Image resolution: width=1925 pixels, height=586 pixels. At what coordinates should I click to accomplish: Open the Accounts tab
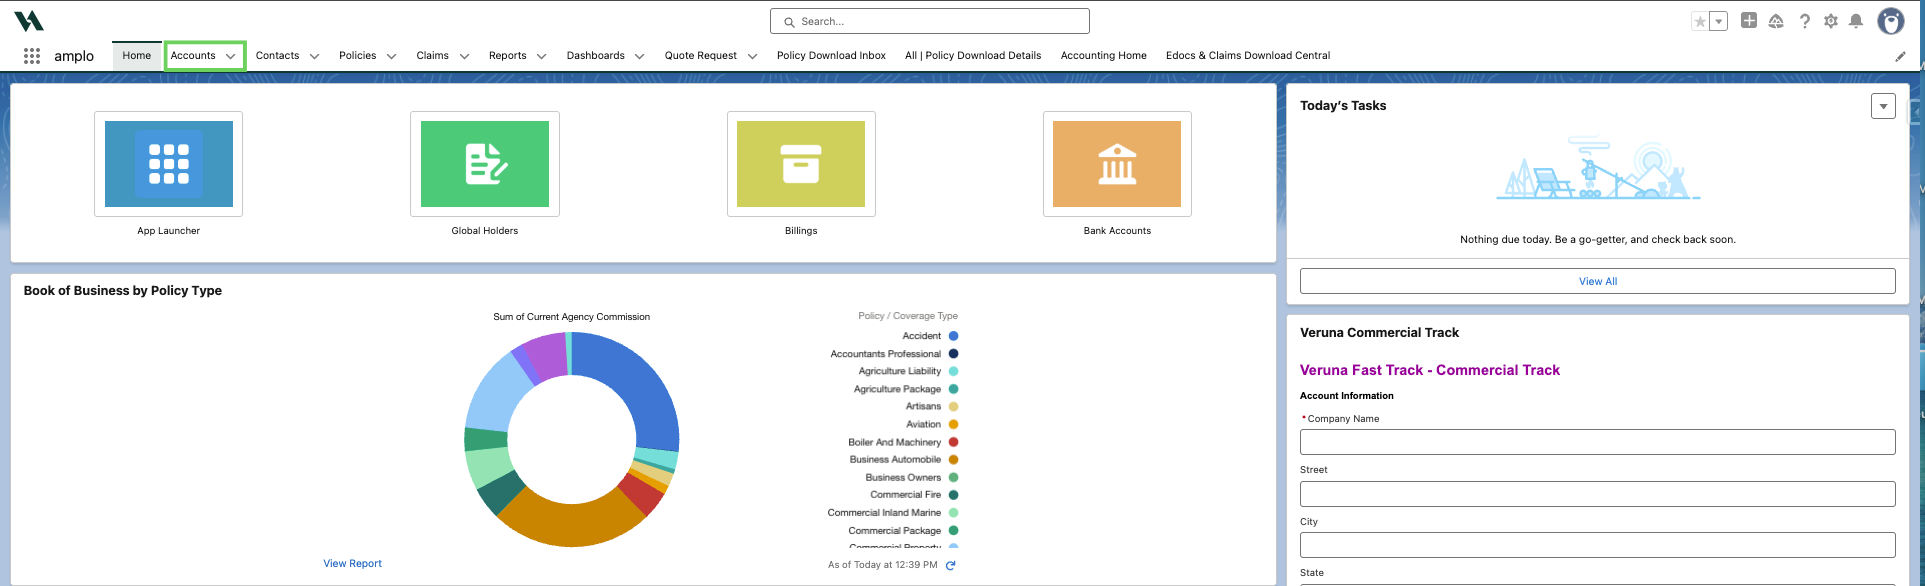[193, 56]
